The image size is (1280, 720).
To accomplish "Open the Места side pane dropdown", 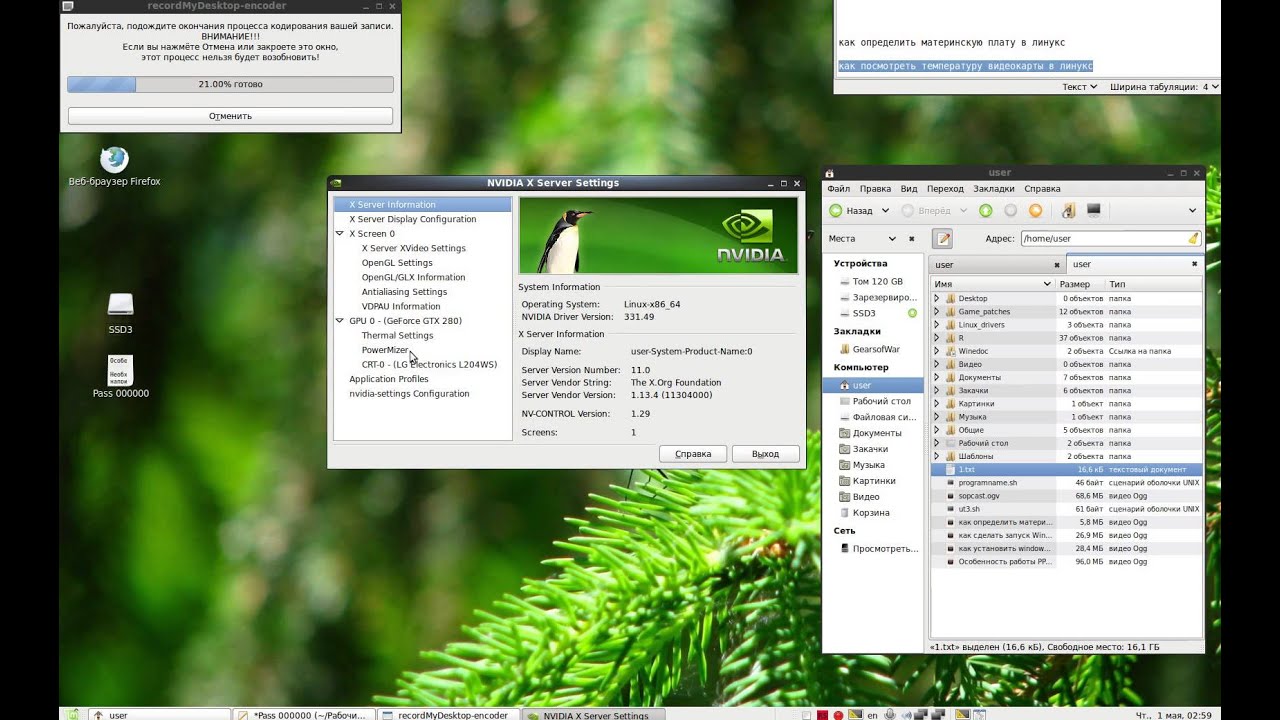I will pyautogui.click(x=891, y=239).
